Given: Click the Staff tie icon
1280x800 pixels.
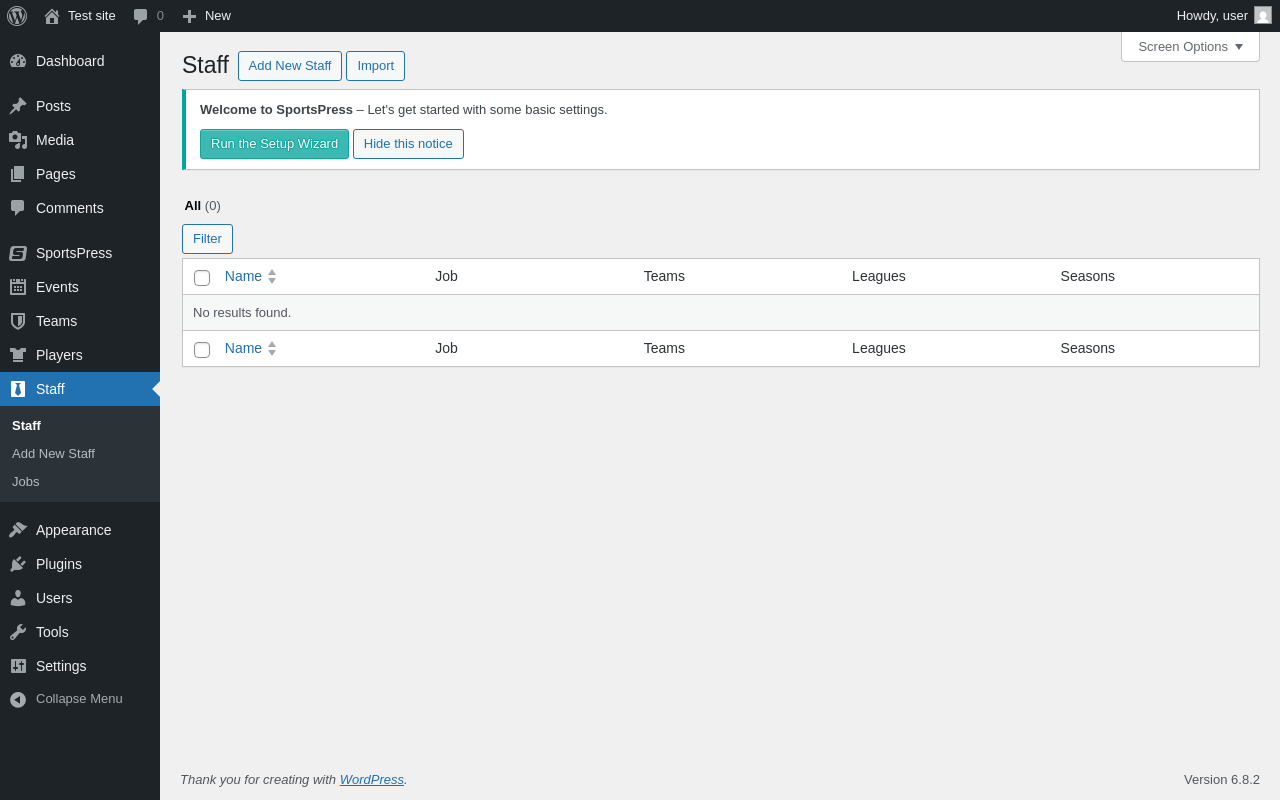Looking at the screenshot, I should click(18, 389).
